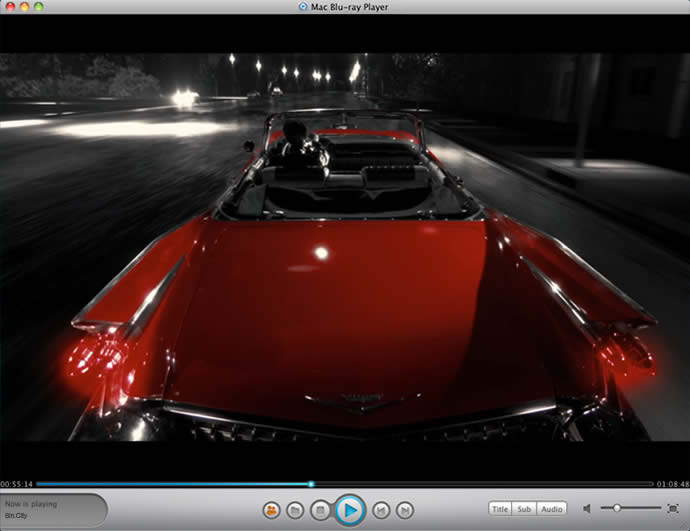Minimize the player with yellow button
This screenshot has width=690, height=531.
tap(24, 7)
